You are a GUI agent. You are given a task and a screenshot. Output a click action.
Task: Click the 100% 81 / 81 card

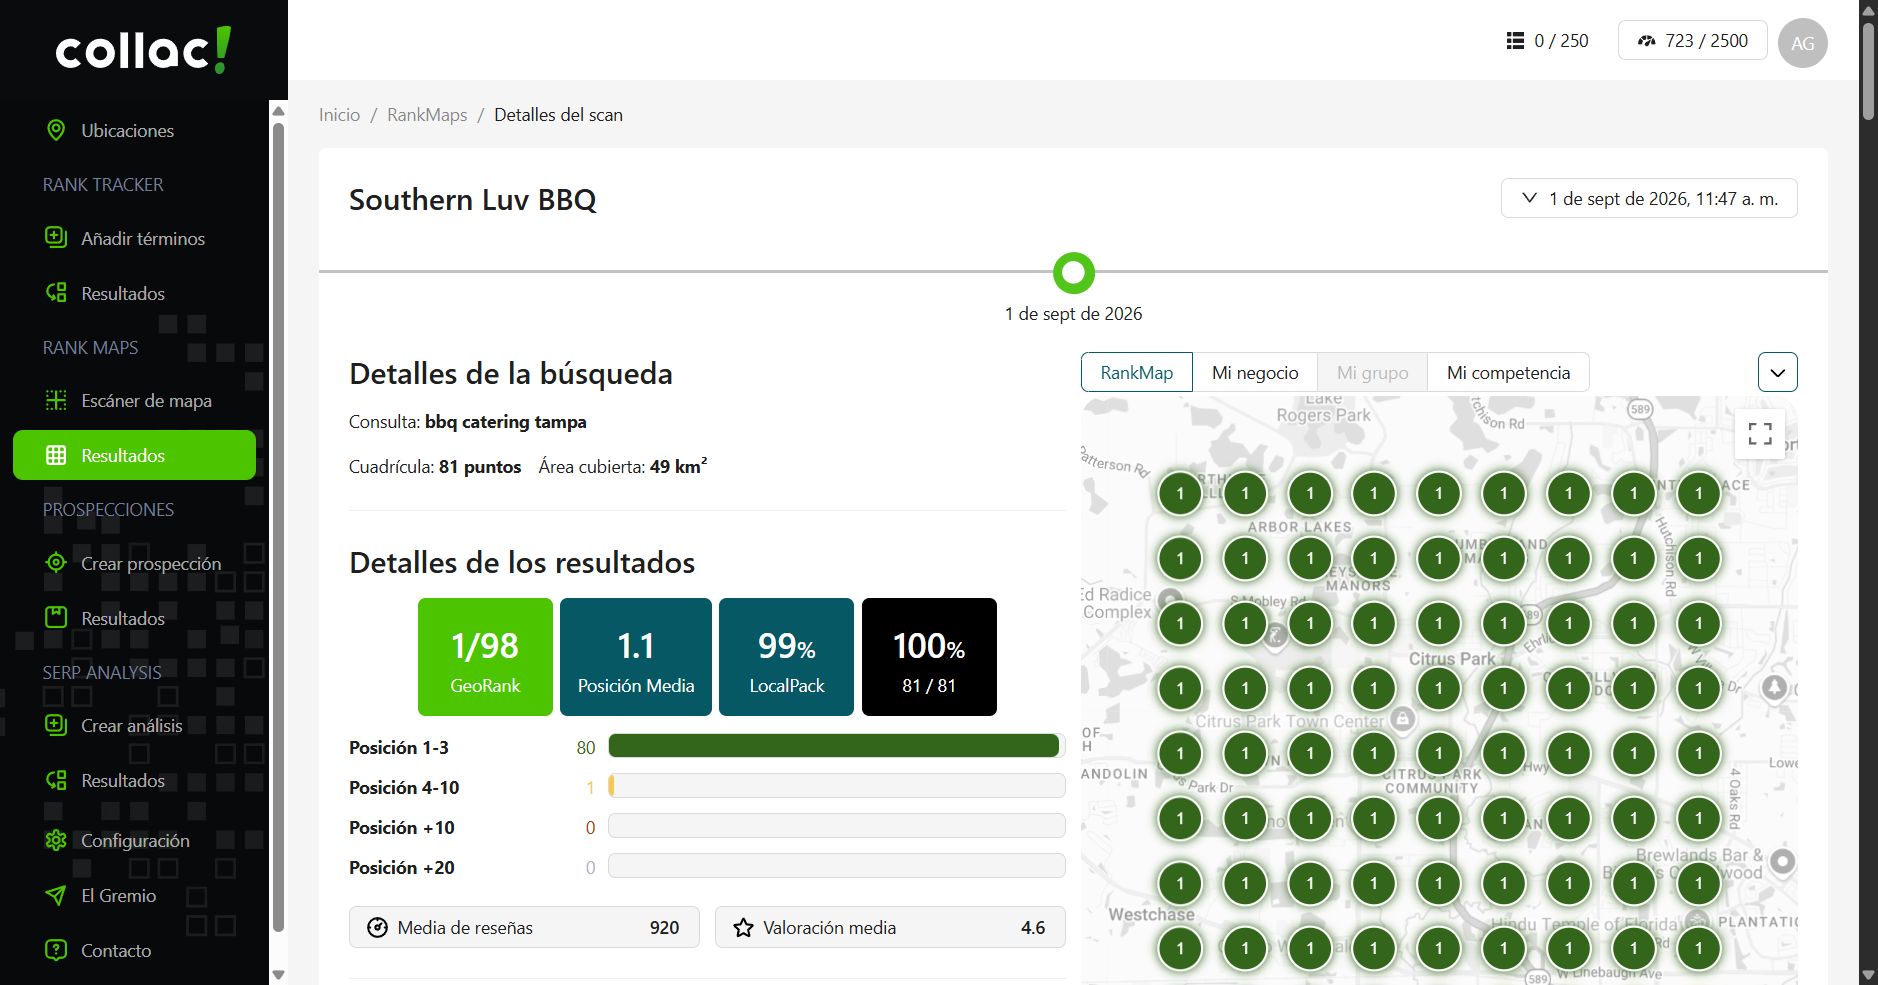(929, 657)
